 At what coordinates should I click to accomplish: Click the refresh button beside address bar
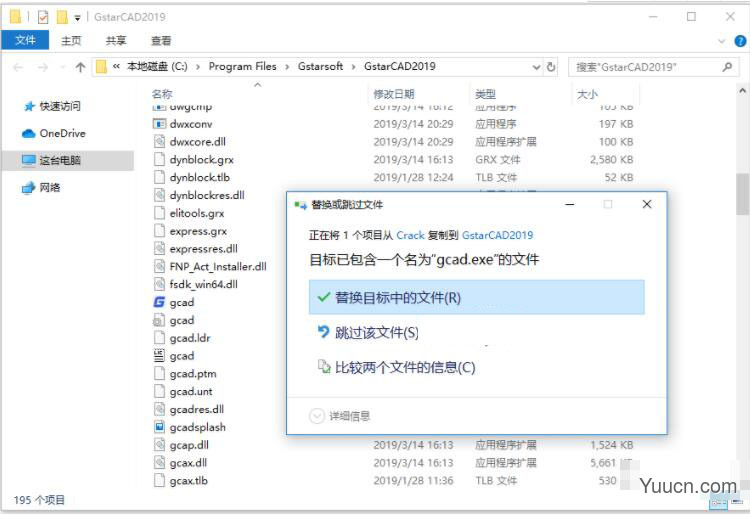pos(551,67)
